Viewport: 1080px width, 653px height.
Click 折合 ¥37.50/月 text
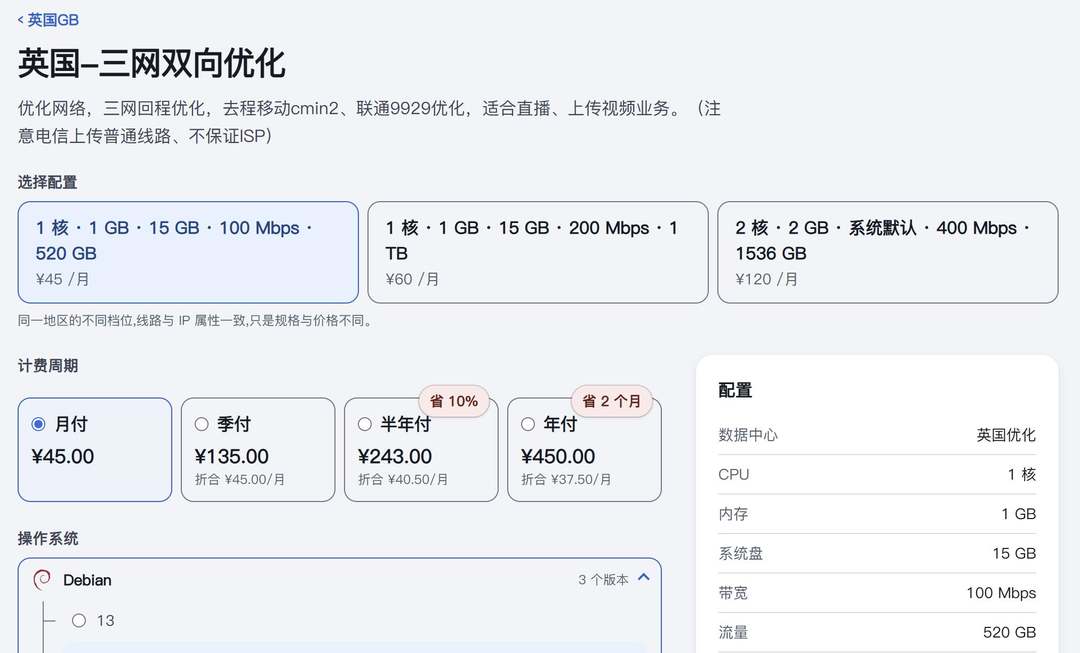coord(566,479)
